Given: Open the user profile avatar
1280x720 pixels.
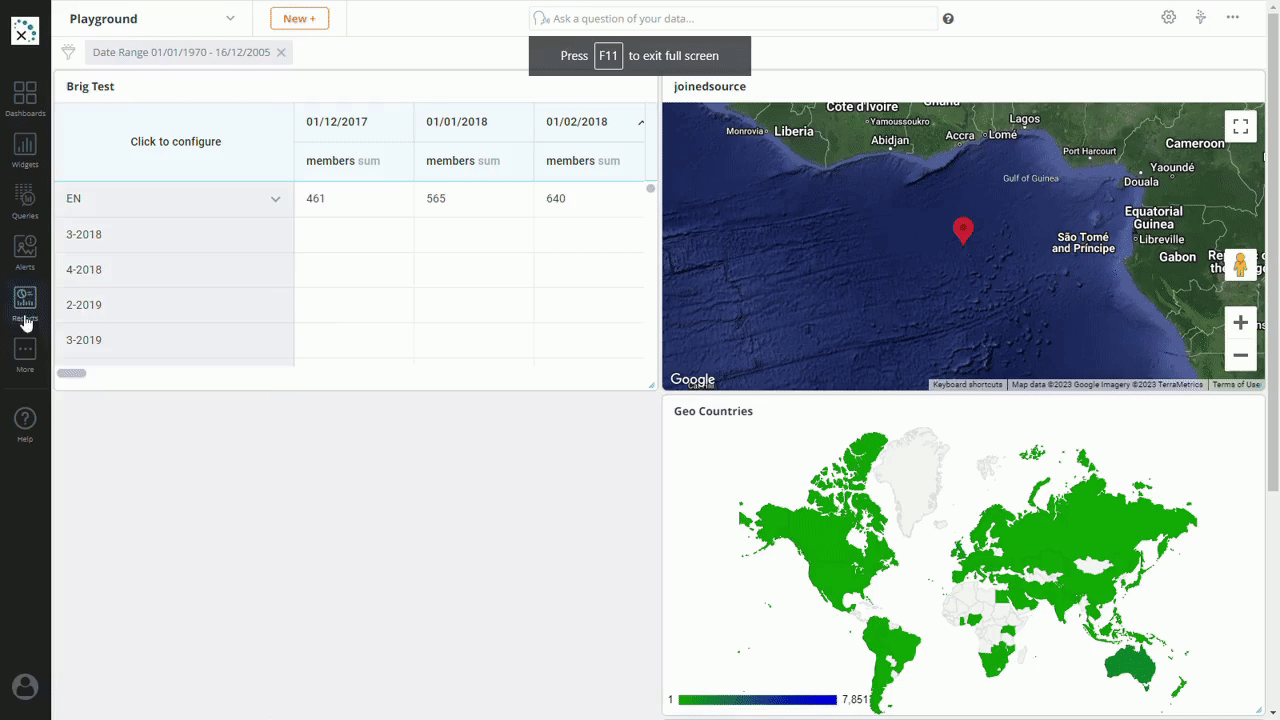Looking at the screenshot, I should click(25, 686).
